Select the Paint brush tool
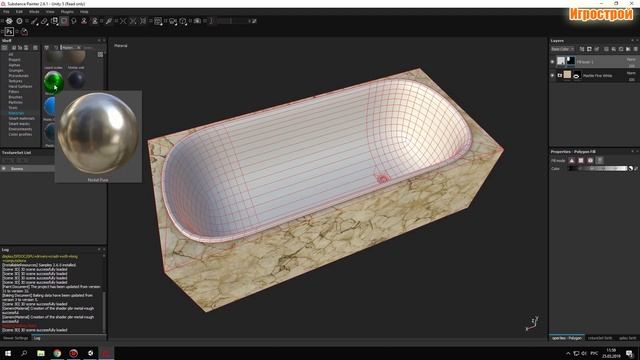Screen dimensions: 640x360 [34, 21]
